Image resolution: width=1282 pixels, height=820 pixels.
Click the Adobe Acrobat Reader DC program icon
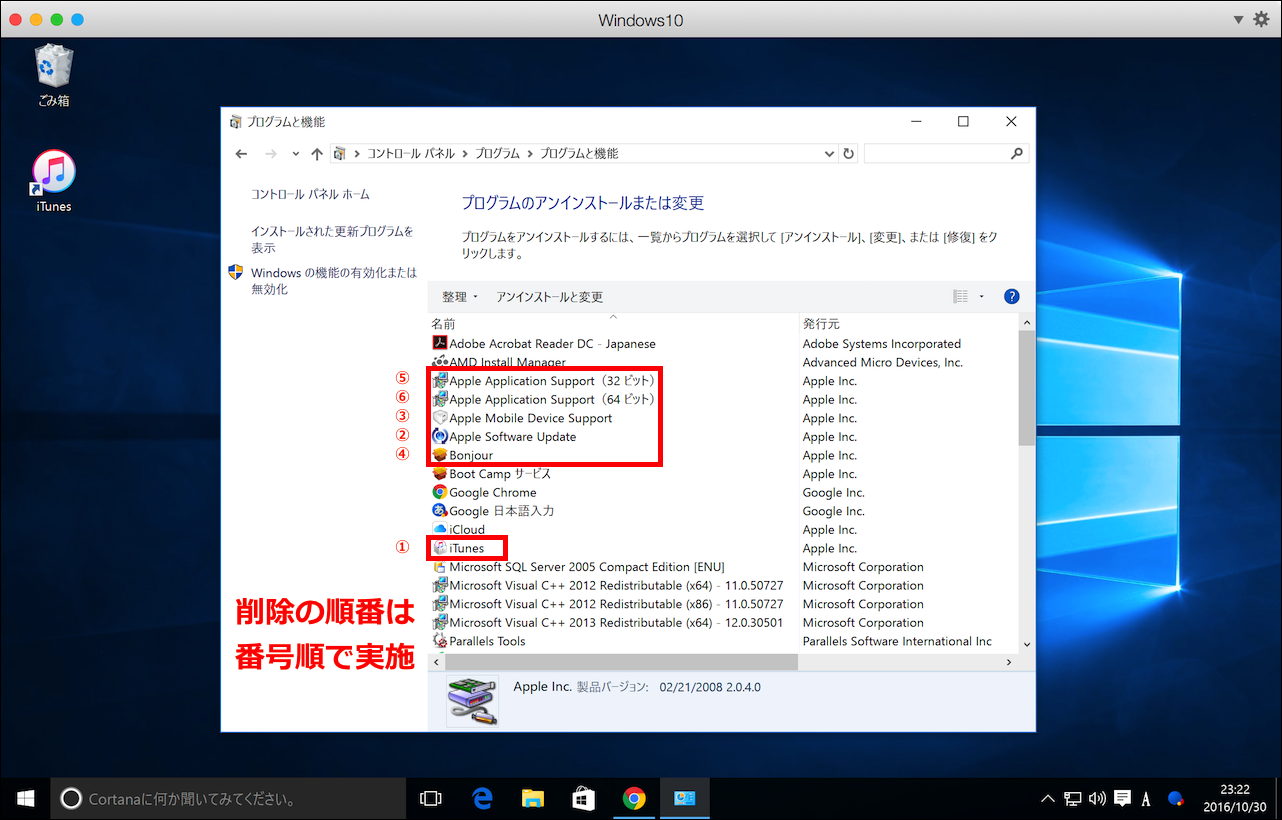click(440, 343)
